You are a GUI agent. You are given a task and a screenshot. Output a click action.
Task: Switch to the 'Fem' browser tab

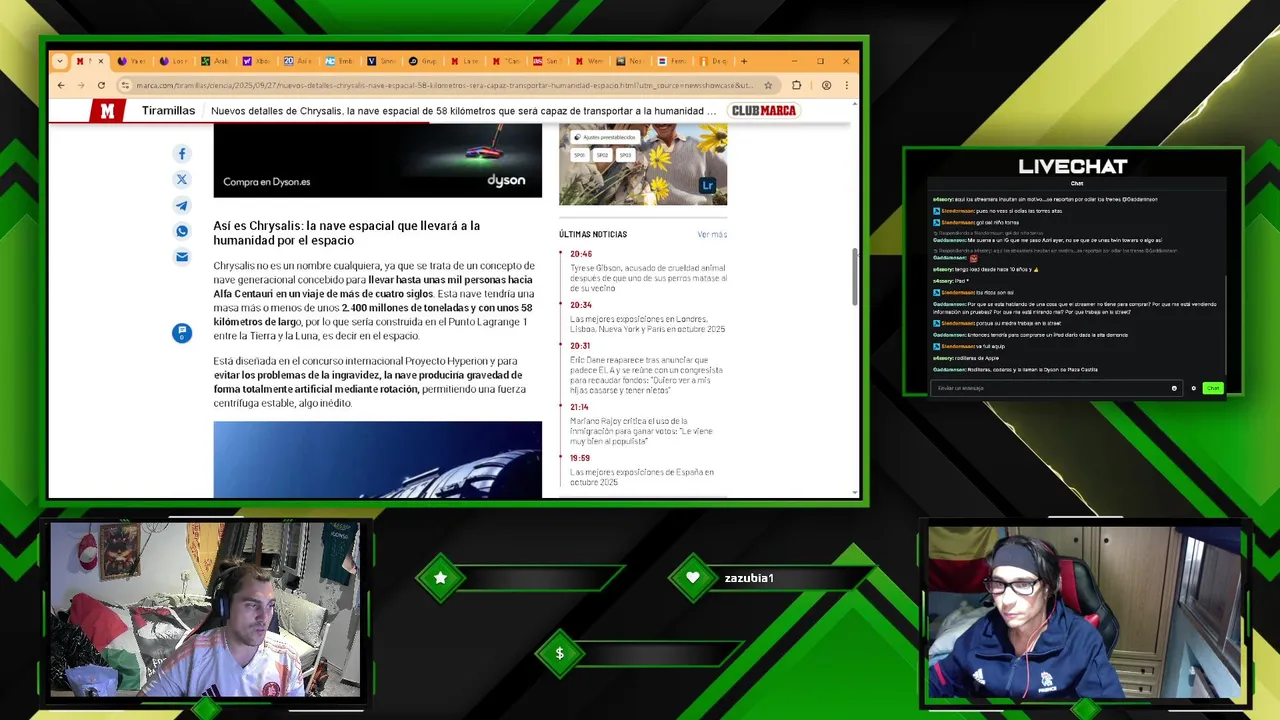tap(671, 61)
